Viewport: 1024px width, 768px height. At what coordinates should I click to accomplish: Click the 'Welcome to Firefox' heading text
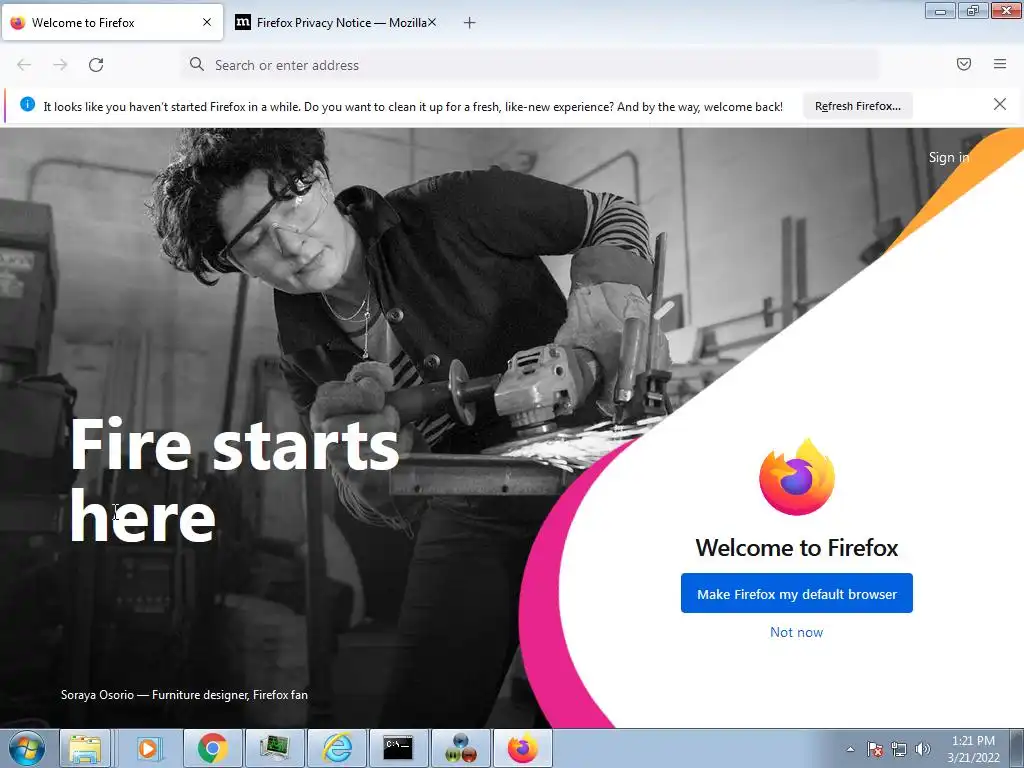[x=797, y=547]
